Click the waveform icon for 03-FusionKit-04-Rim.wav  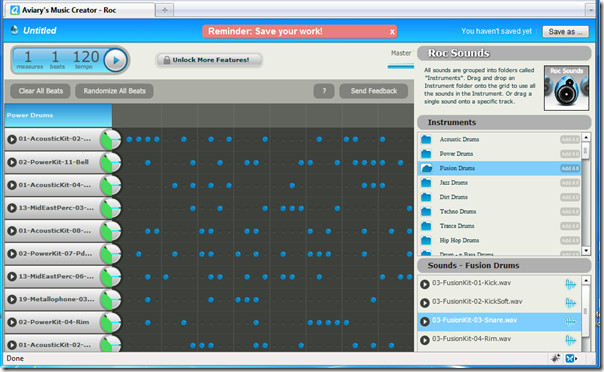570,340
